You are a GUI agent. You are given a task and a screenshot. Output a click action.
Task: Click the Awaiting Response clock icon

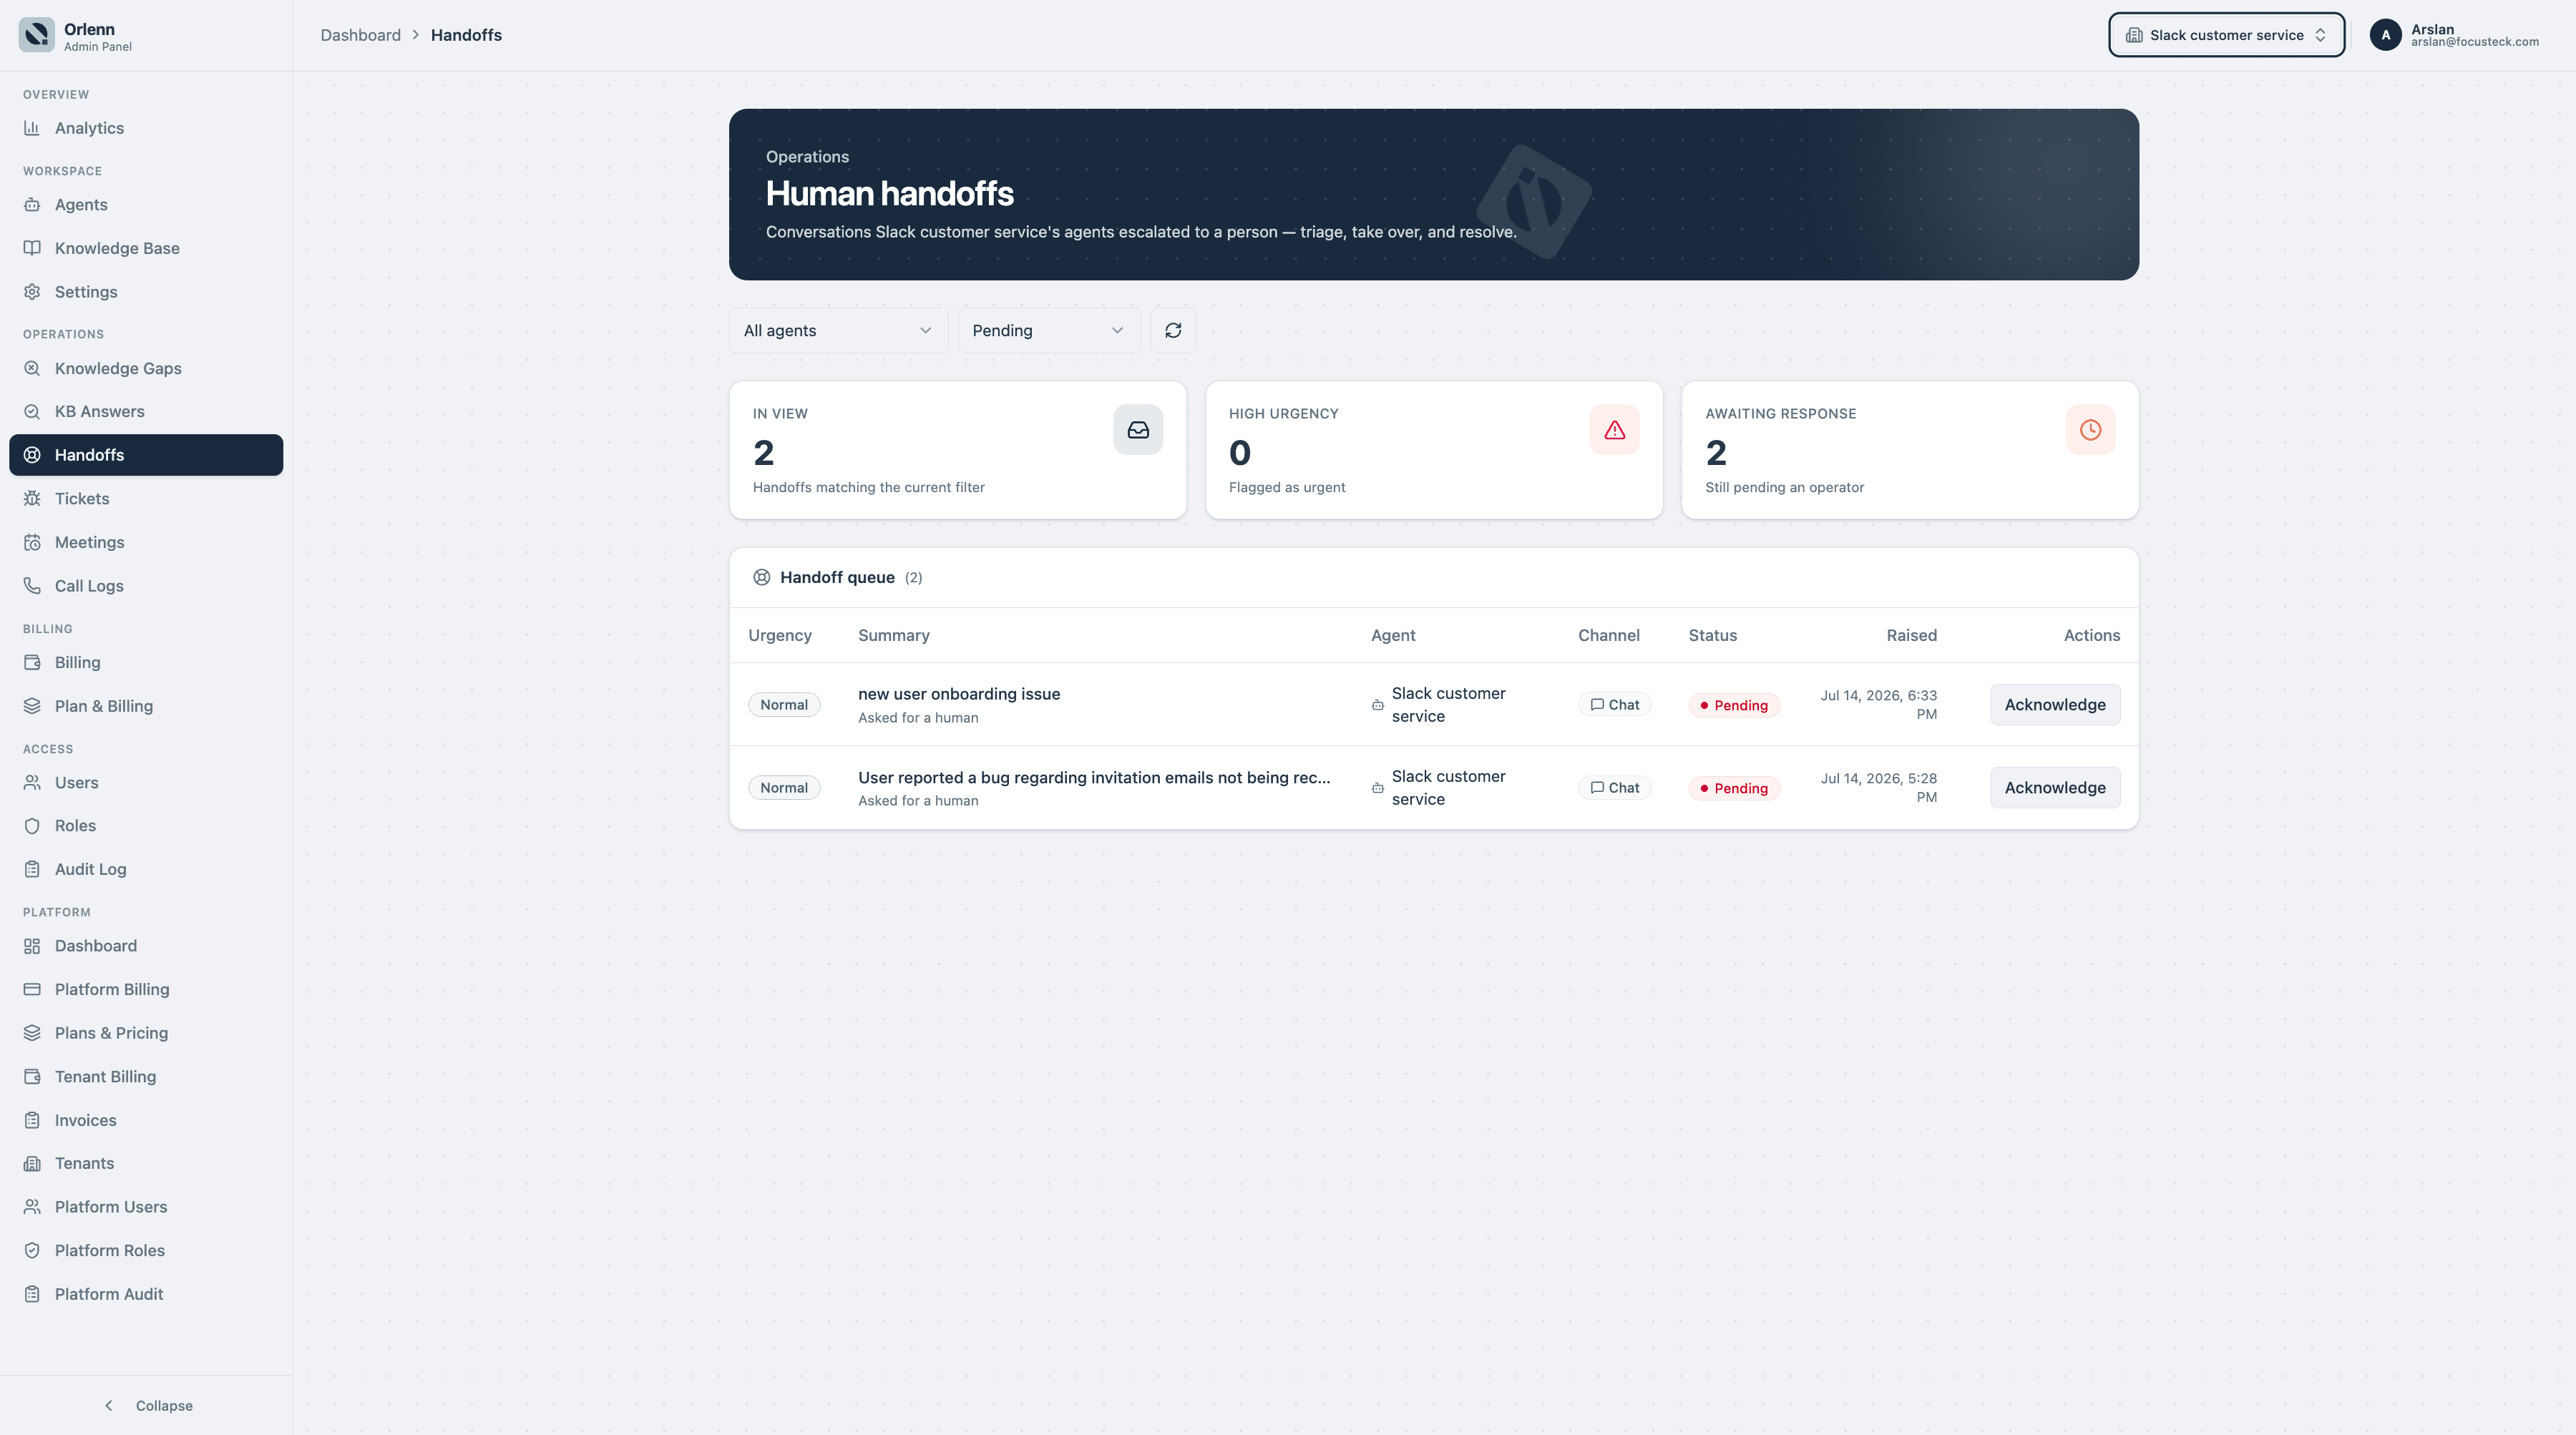point(2090,430)
